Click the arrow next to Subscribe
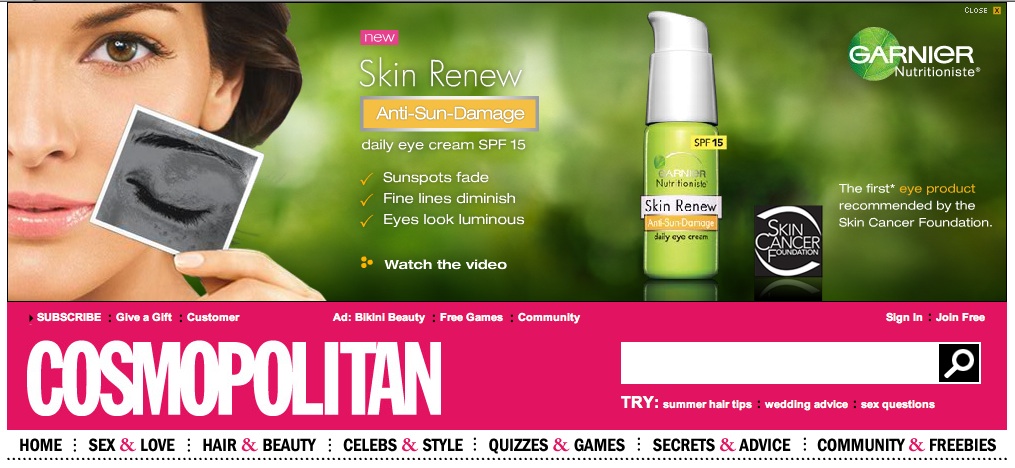Viewport: 1015px width, 468px height. pyautogui.click(x=31, y=318)
